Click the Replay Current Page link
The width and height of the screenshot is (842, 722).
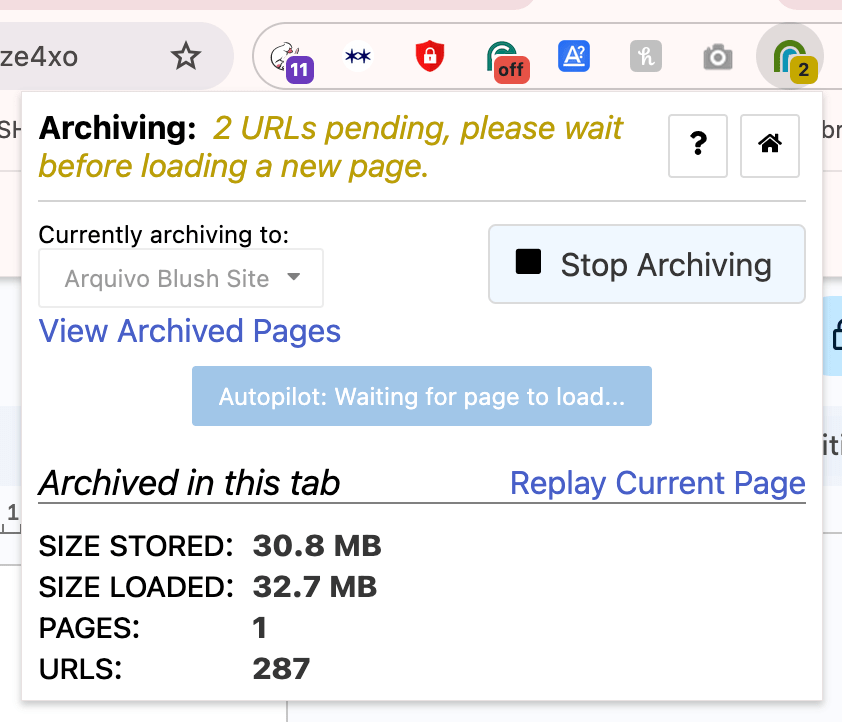[x=657, y=483]
